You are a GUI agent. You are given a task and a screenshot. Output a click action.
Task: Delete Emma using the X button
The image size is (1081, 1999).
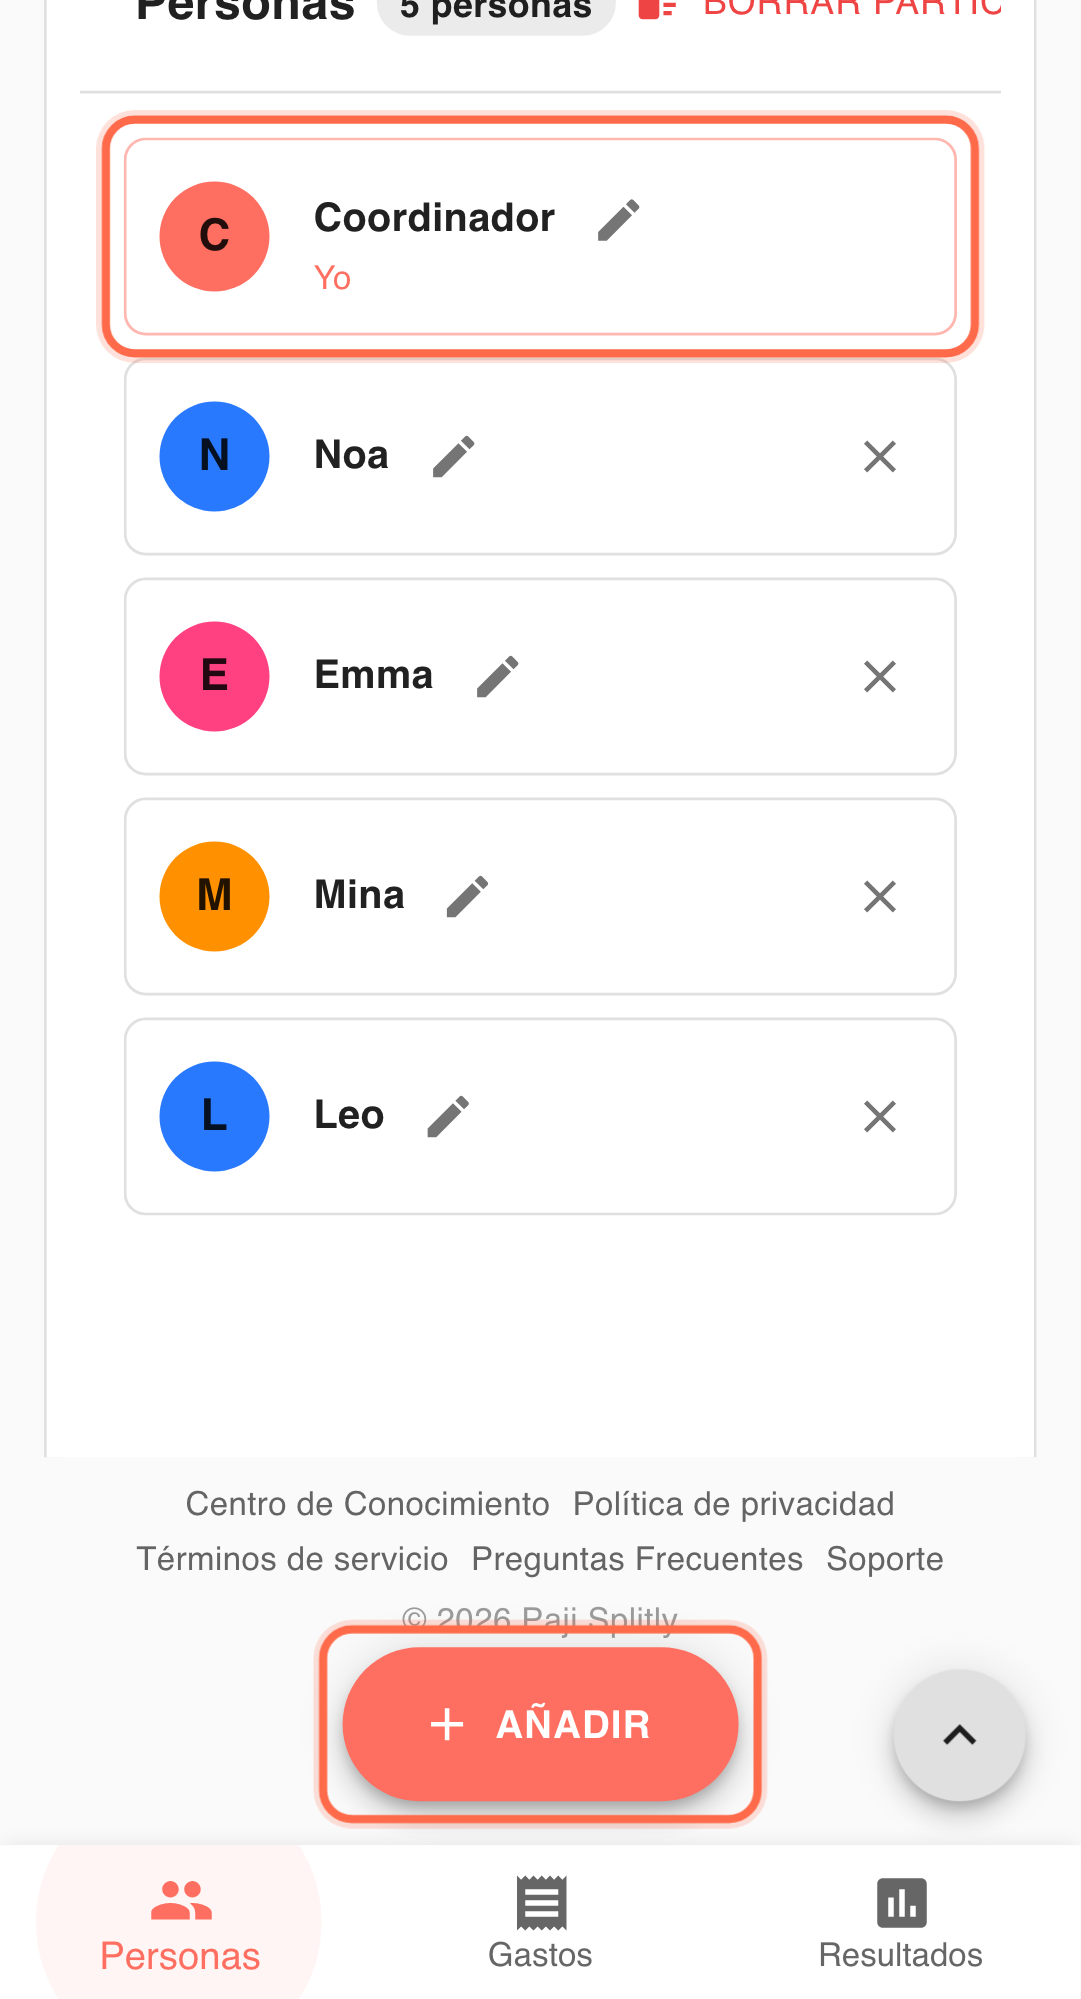click(879, 677)
